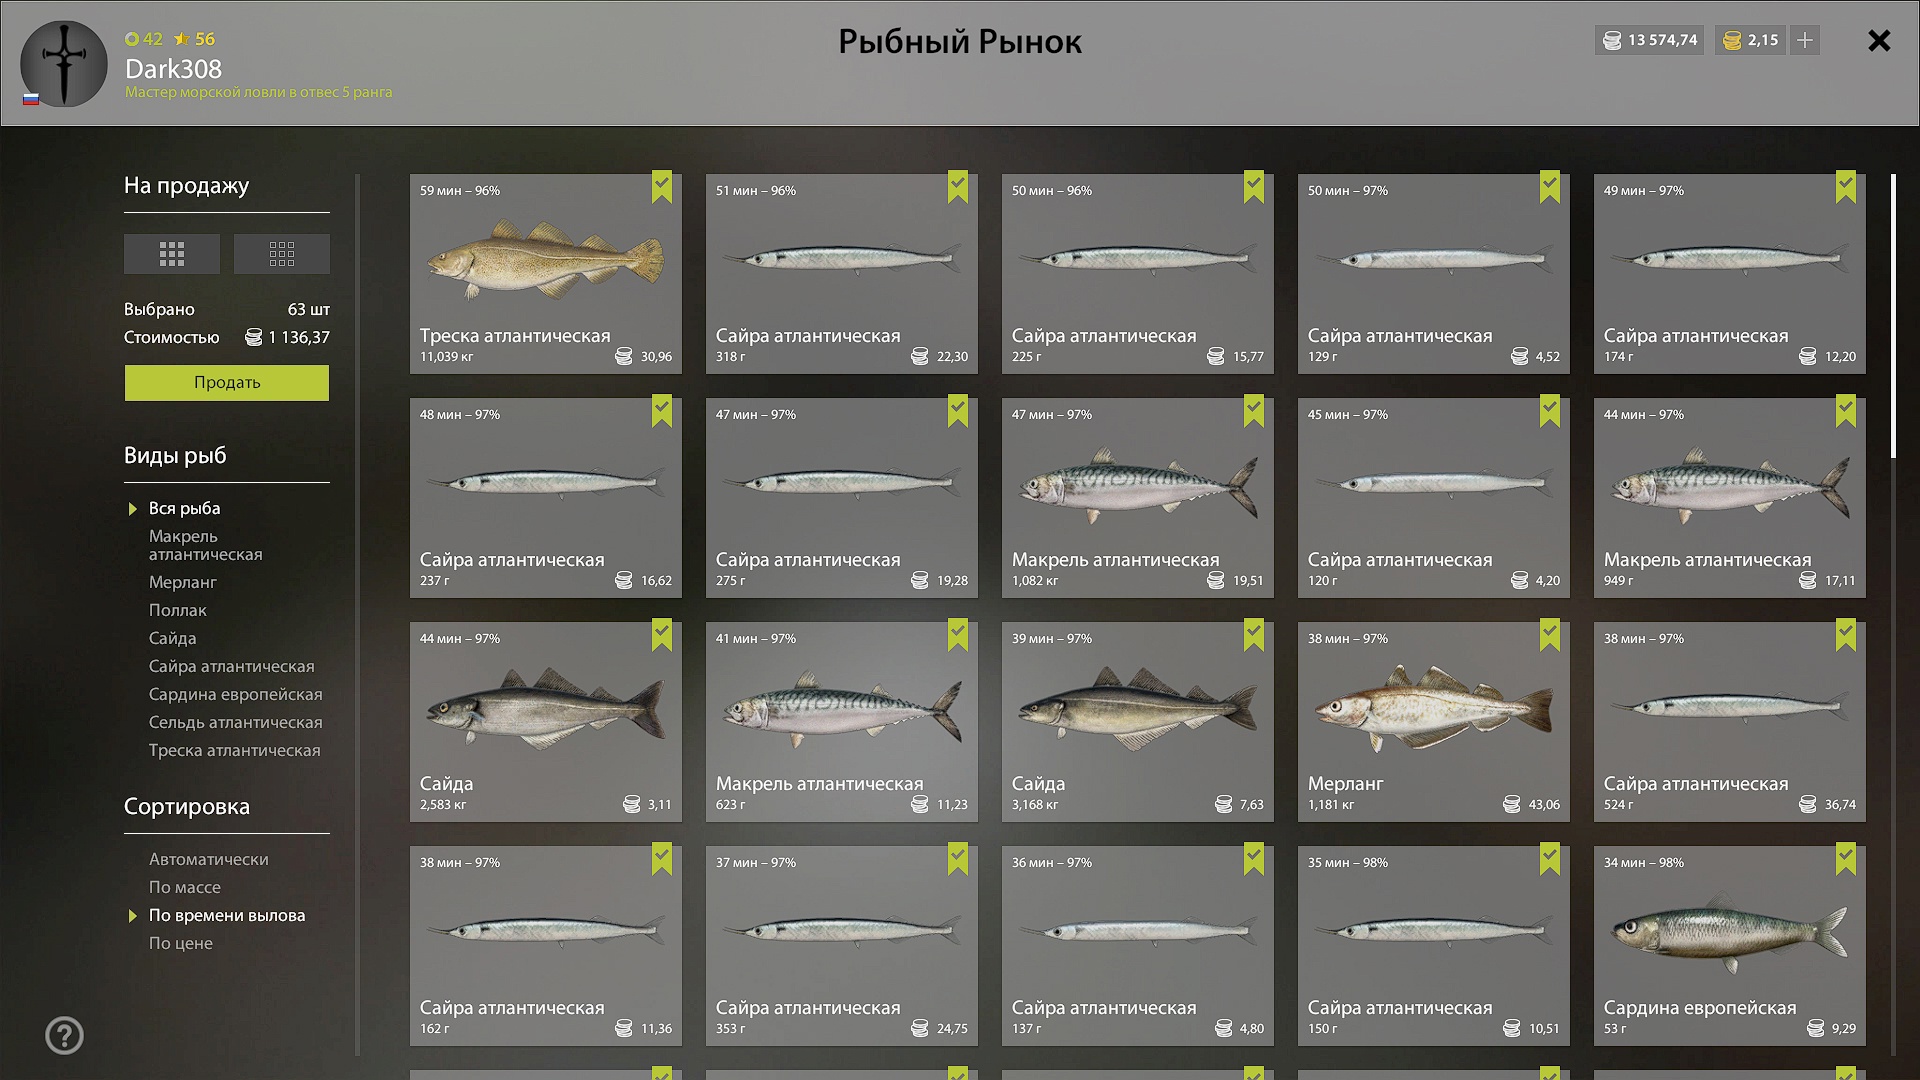The width and height of the screenshot is (1920, 1080).
Task: Click the silver coins balance 13 574,74
Action: [x=1650, y=40]
